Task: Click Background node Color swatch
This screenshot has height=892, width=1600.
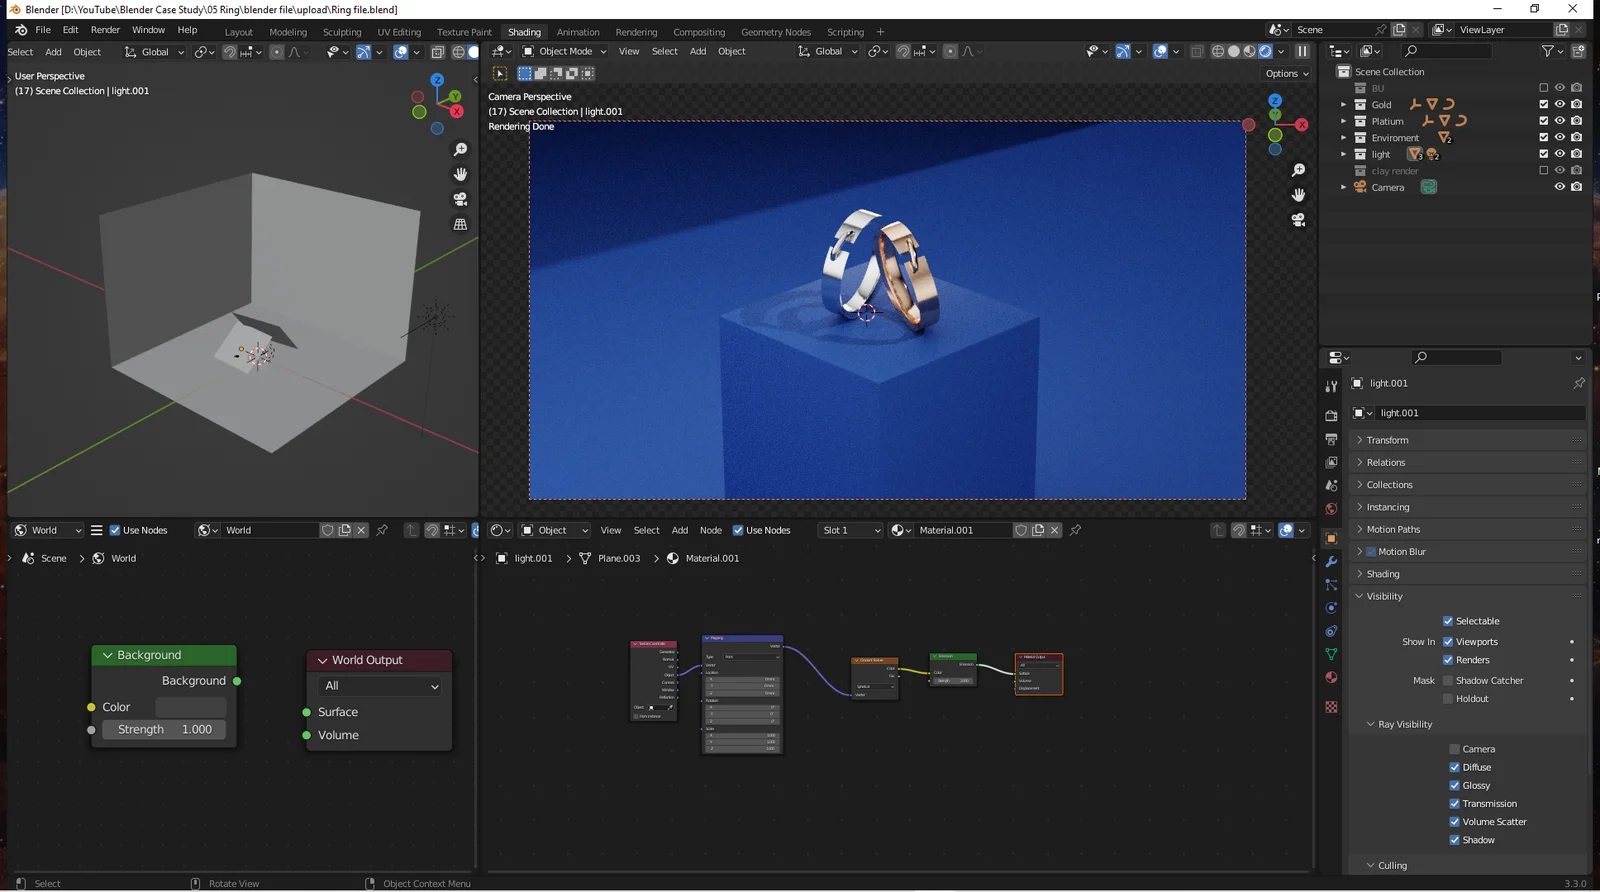Action: 190,707
